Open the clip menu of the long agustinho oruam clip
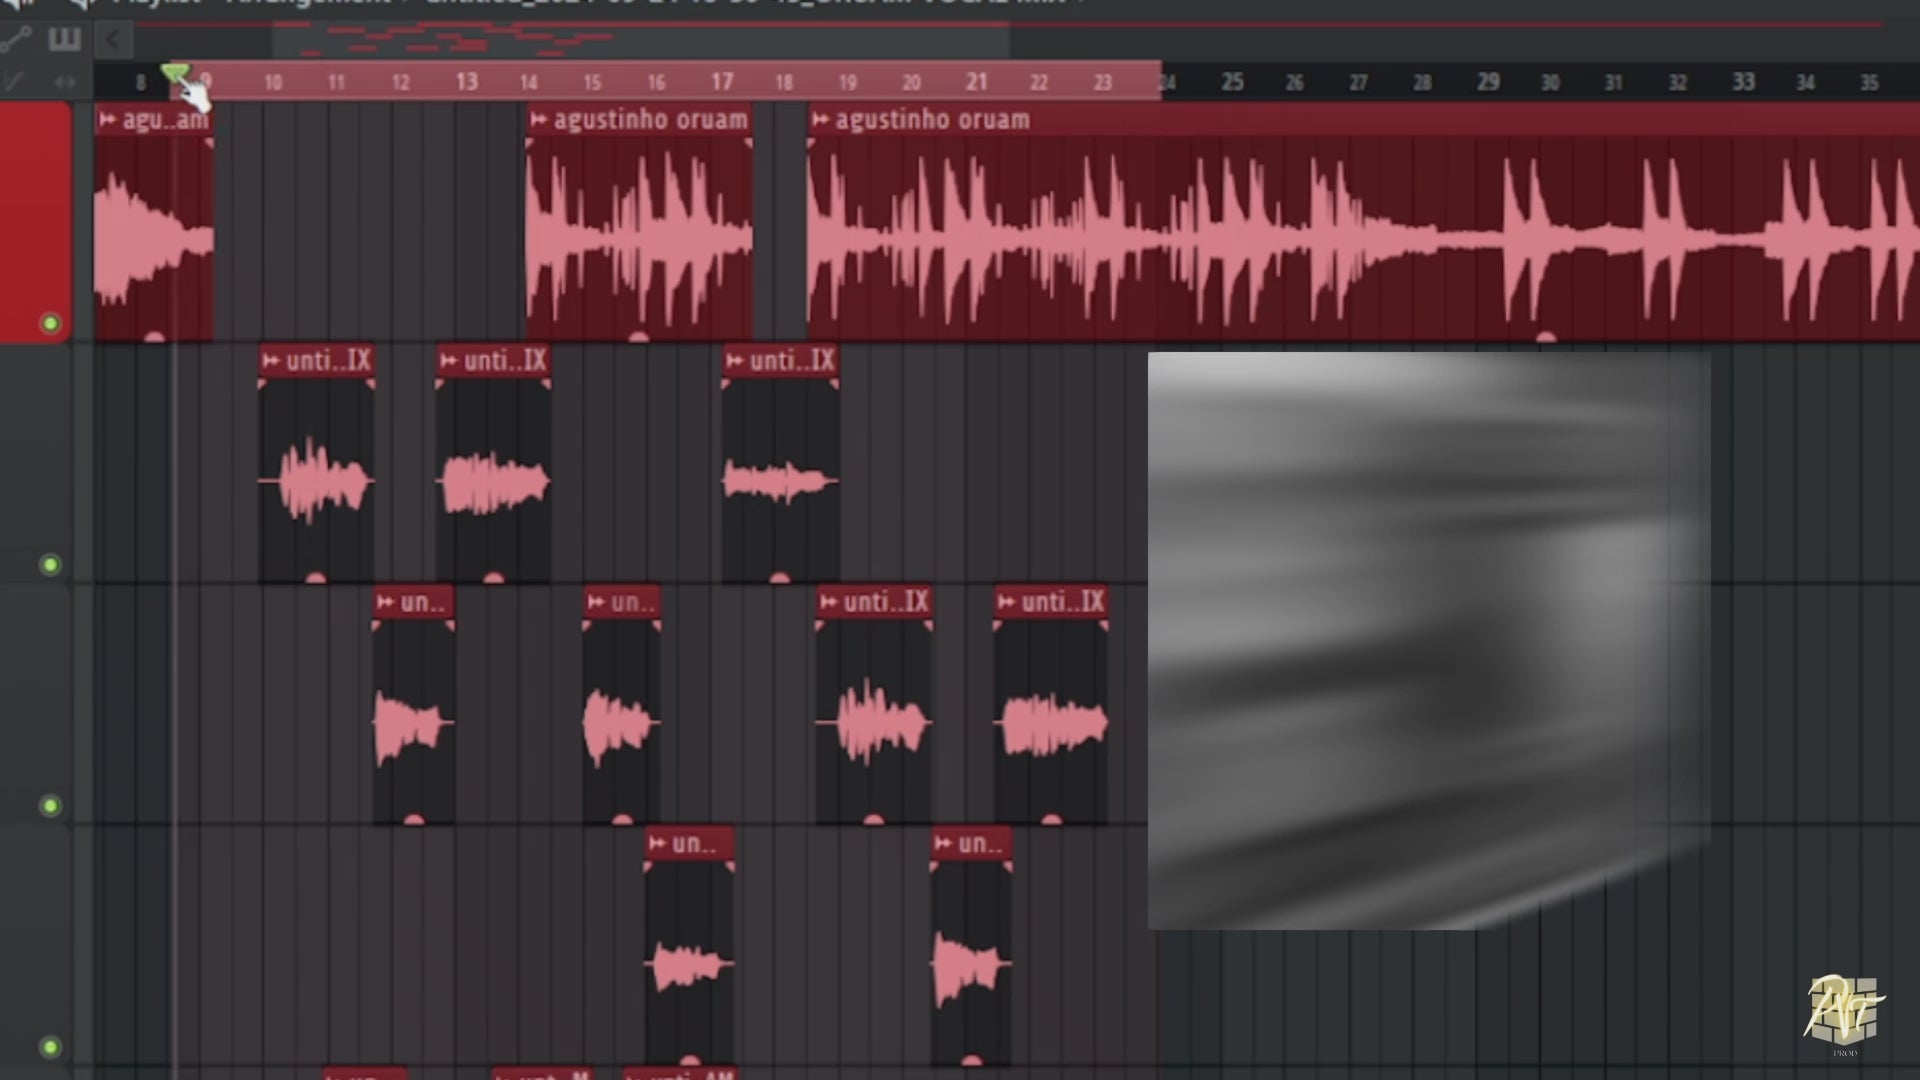The image size is (1920, 1080). coord(820,119)
